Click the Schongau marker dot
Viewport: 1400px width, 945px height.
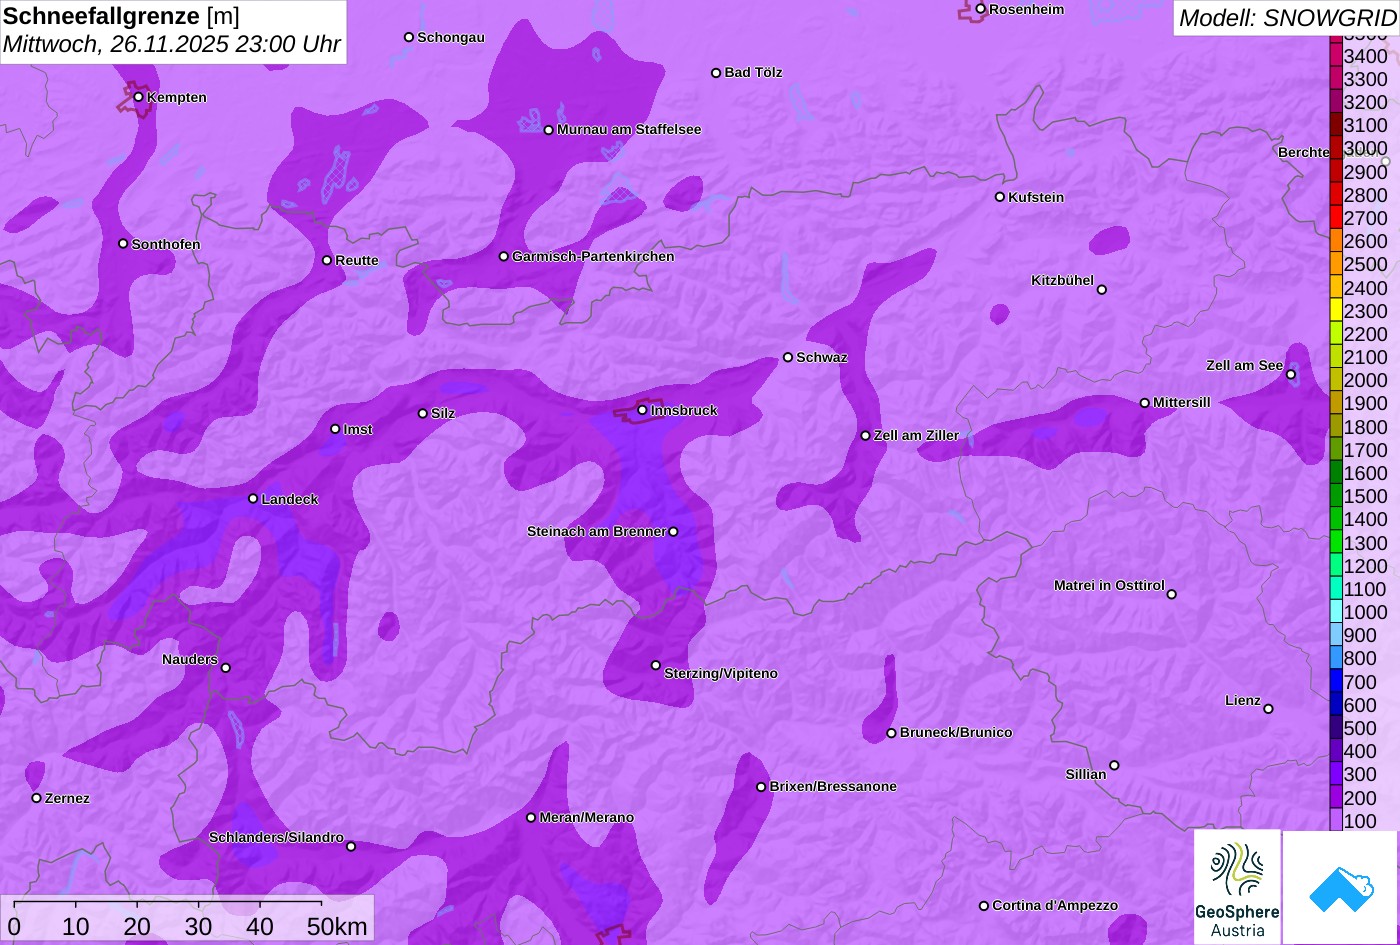409,37
